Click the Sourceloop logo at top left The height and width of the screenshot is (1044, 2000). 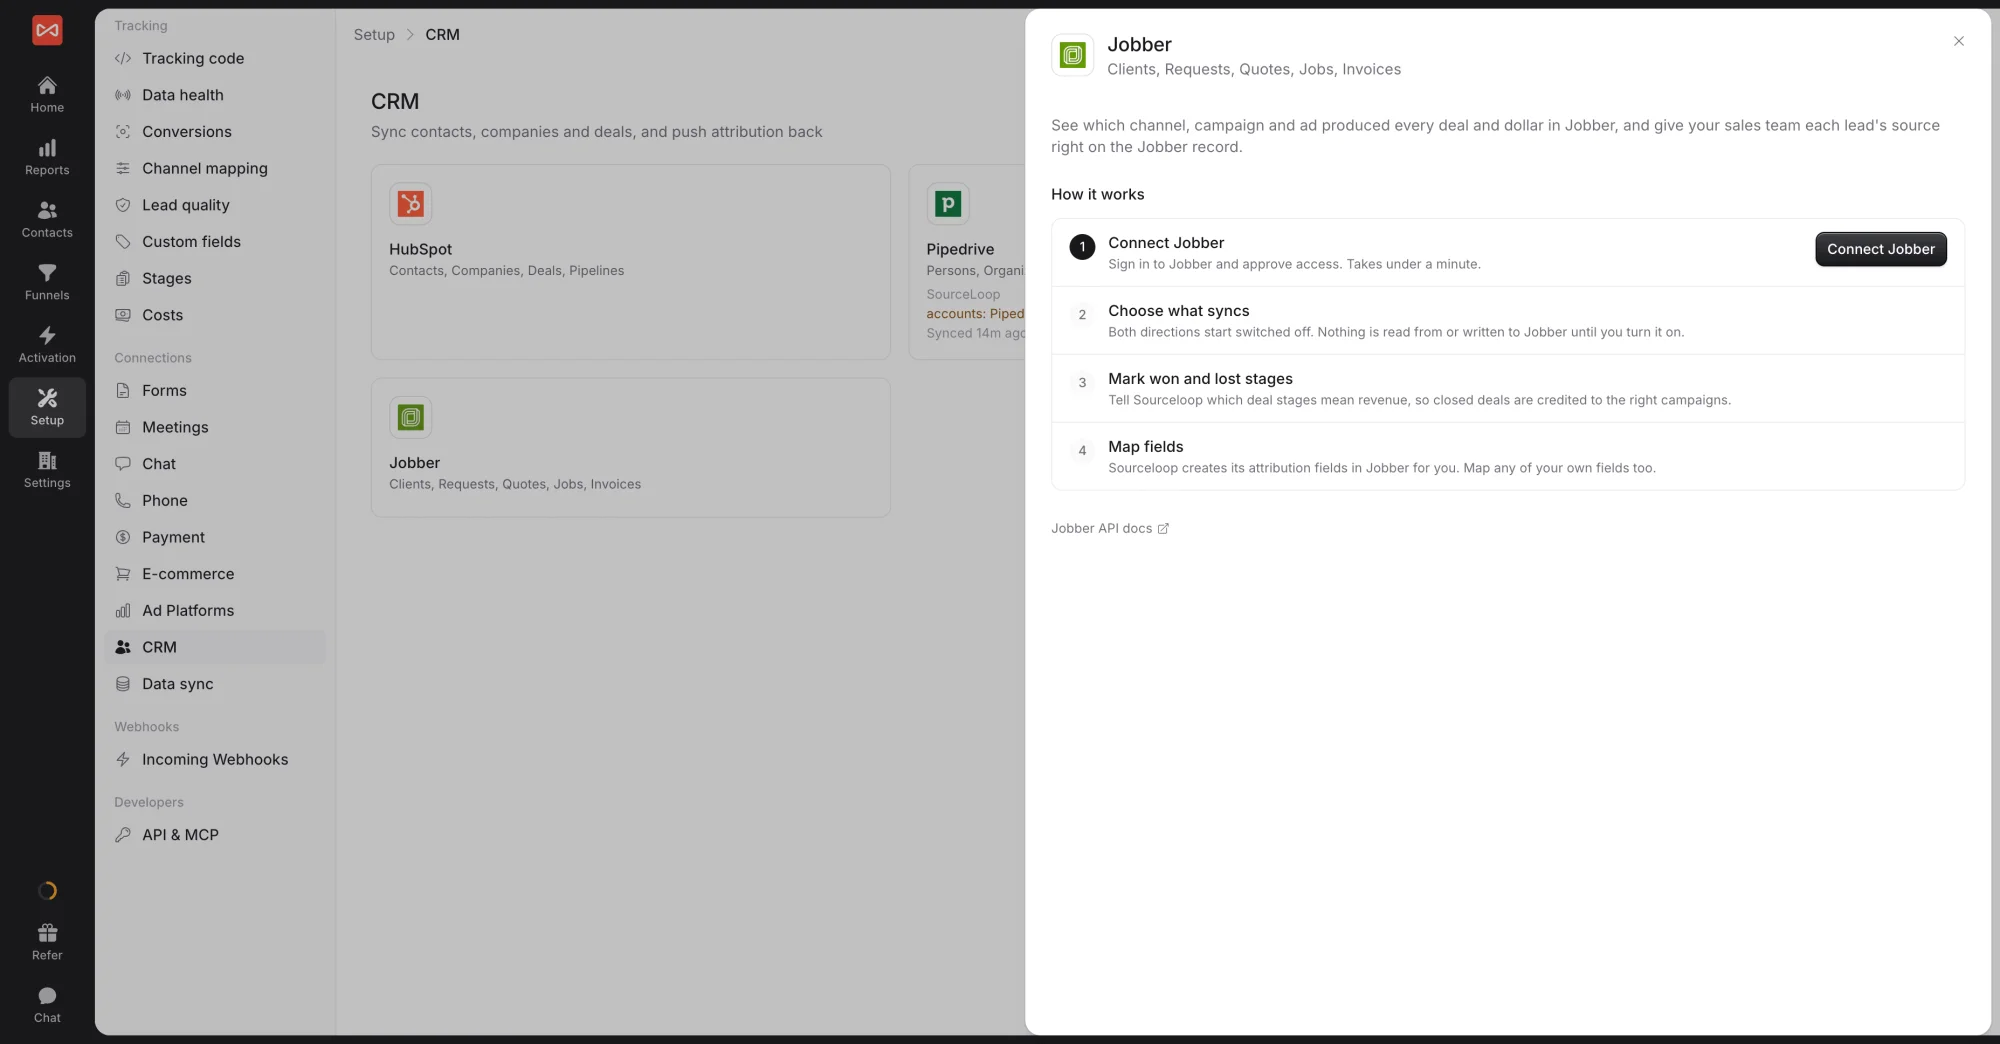(x=47, y=30)
